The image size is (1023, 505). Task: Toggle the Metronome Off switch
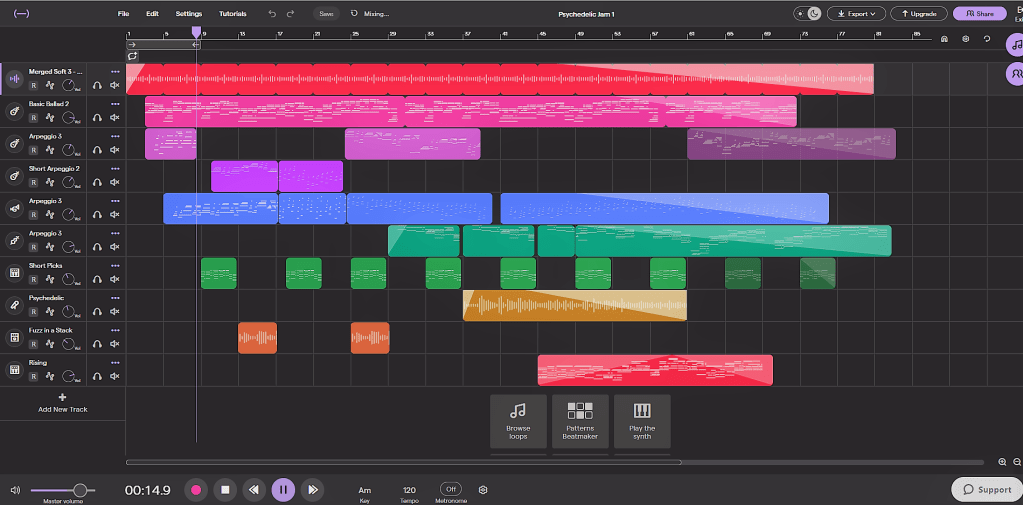click(451, 489)
